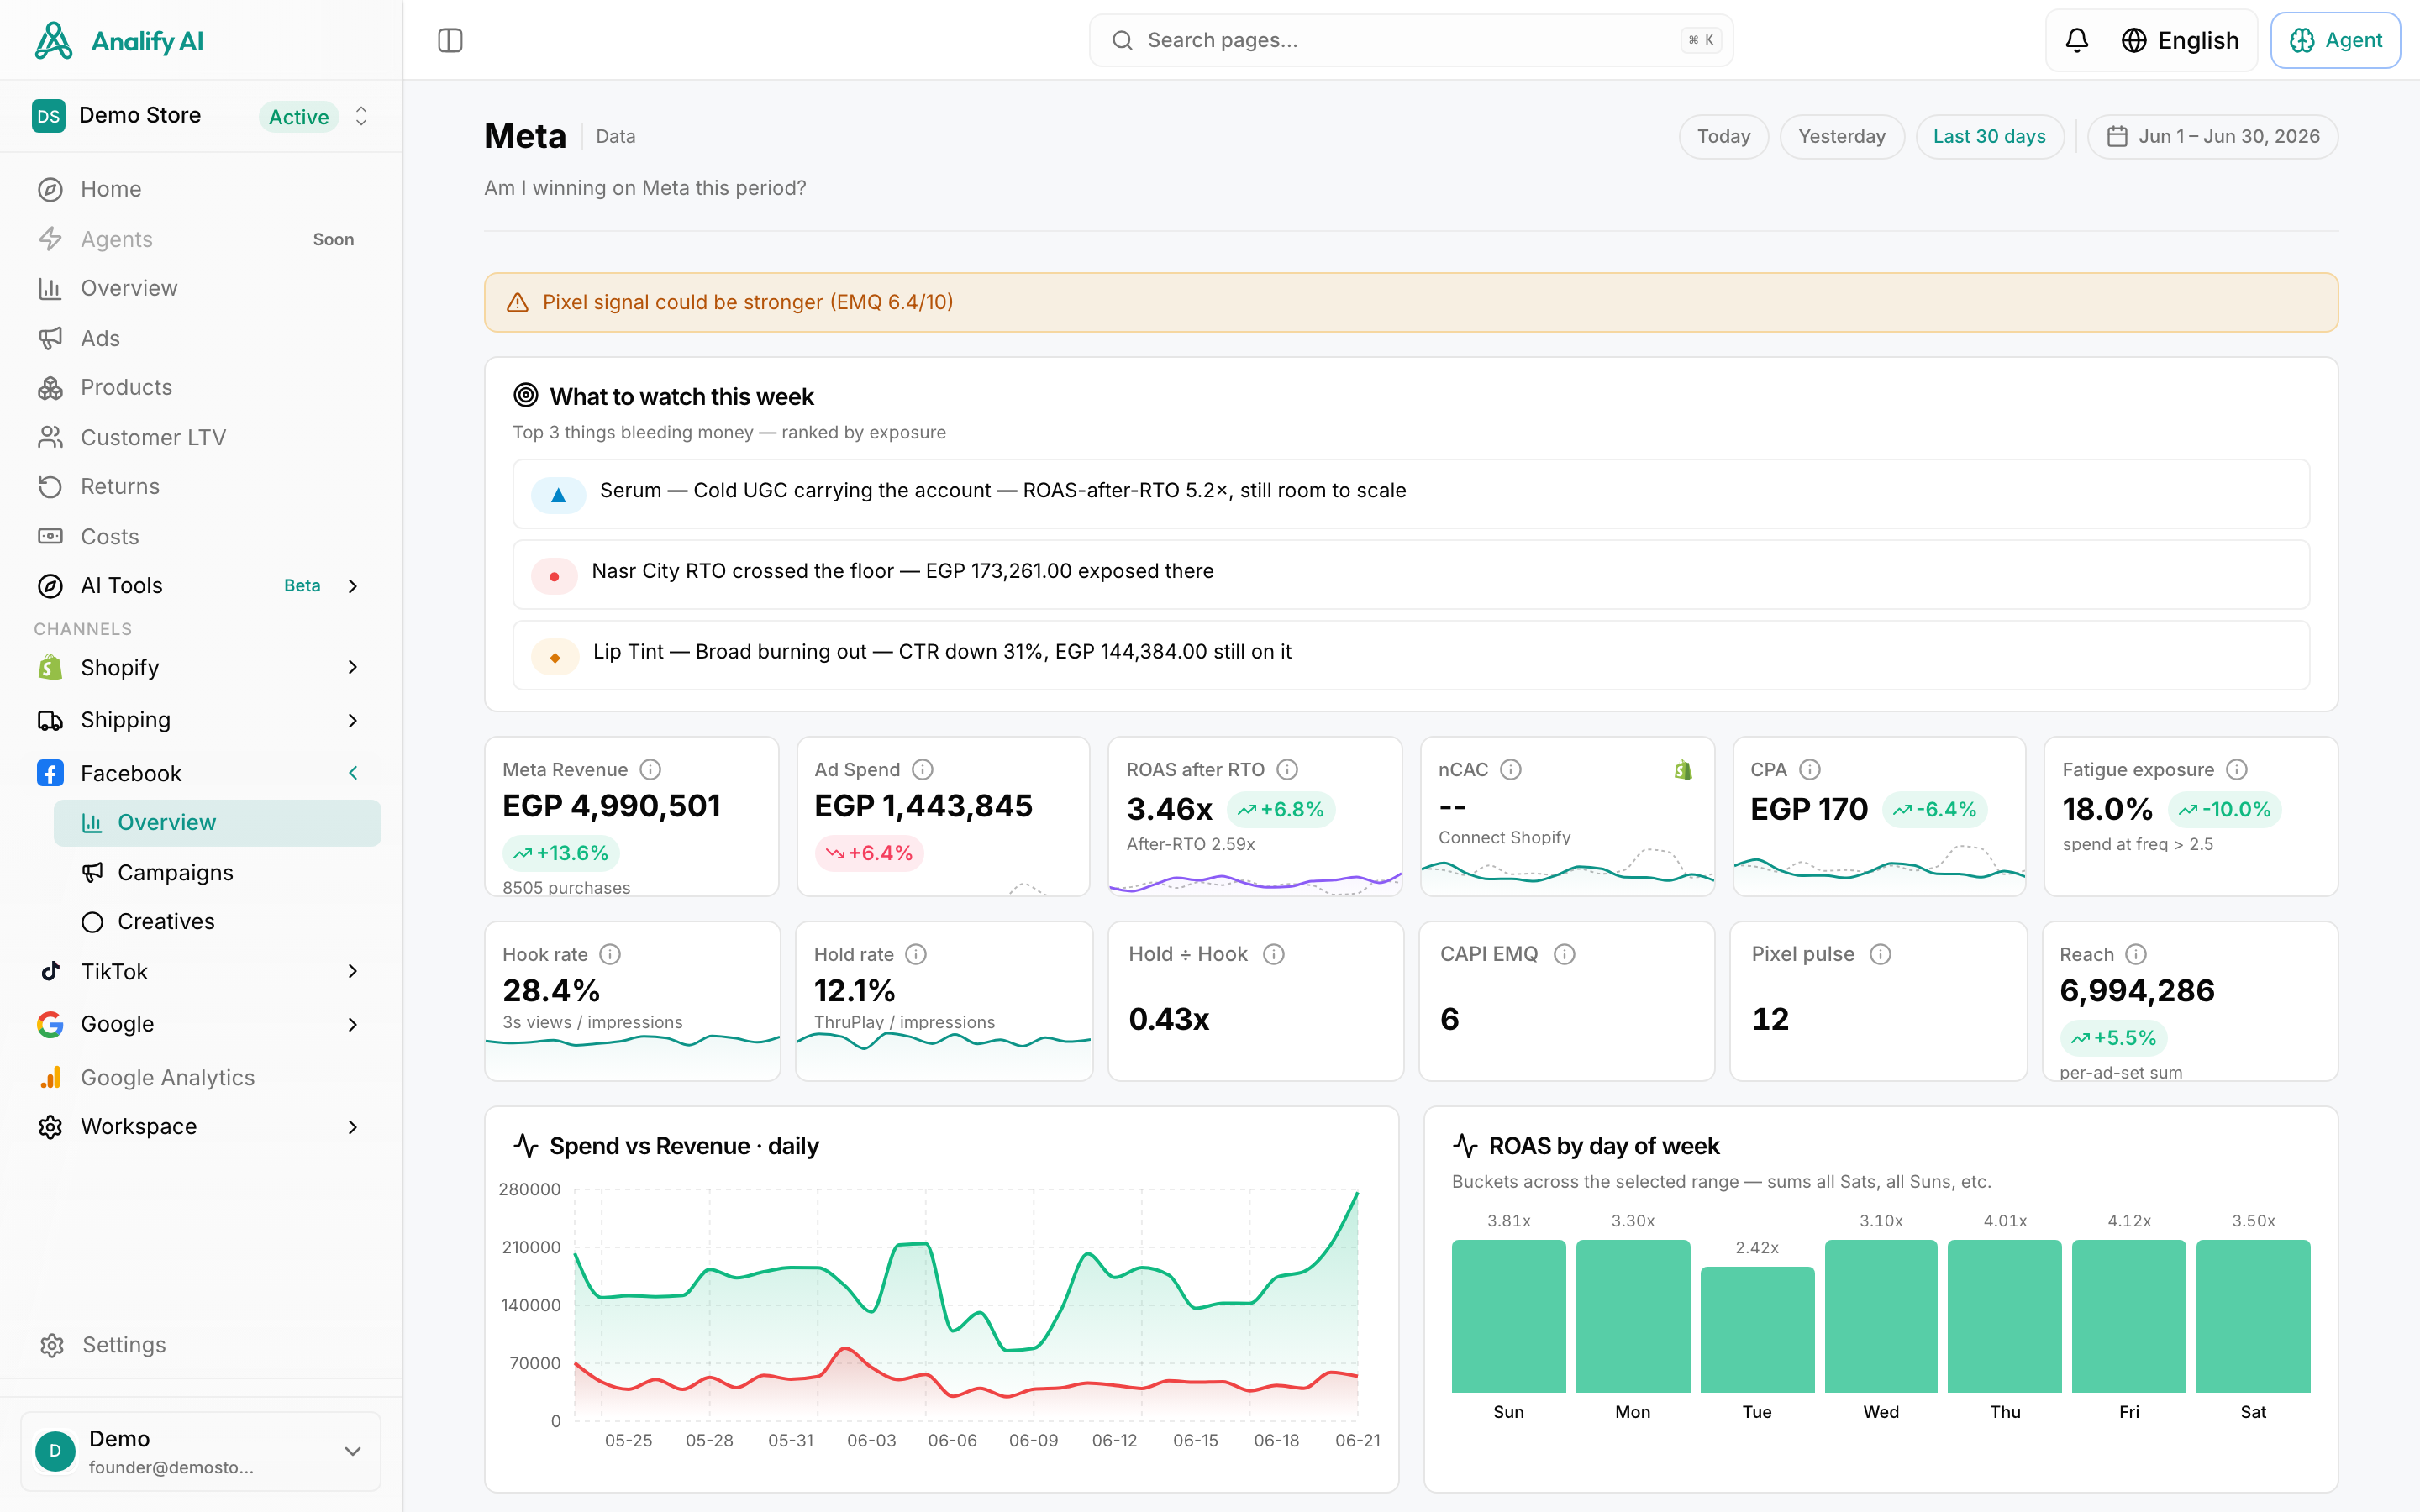Click the CAPI EMQ info icon
The width and height of the screenshot is (2420, 1512).
click(x=1565, y=954)
